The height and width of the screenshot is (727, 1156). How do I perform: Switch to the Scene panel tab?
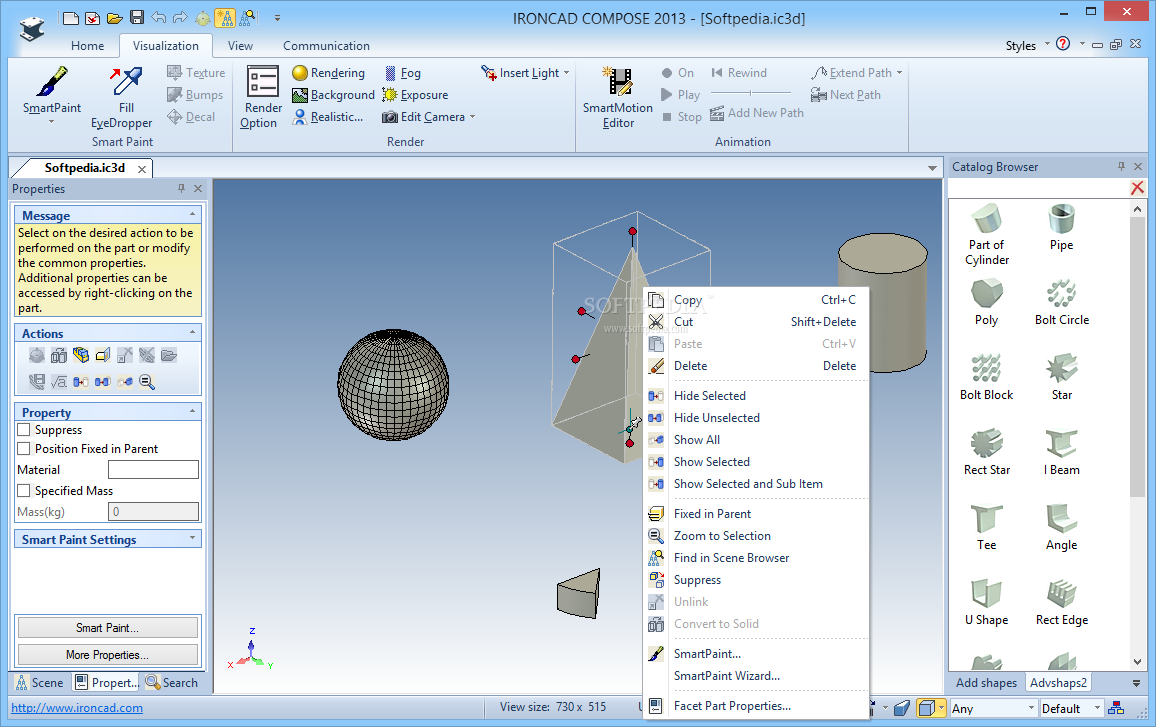(40, 683)
